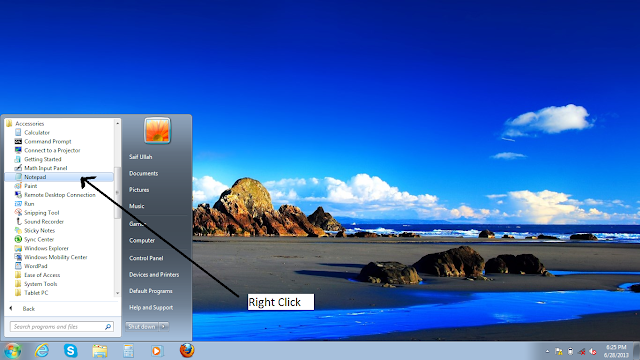This screenshot has width=640, height=360.
Task: Click the network tray icon with red X
Action: coord(582,351)
